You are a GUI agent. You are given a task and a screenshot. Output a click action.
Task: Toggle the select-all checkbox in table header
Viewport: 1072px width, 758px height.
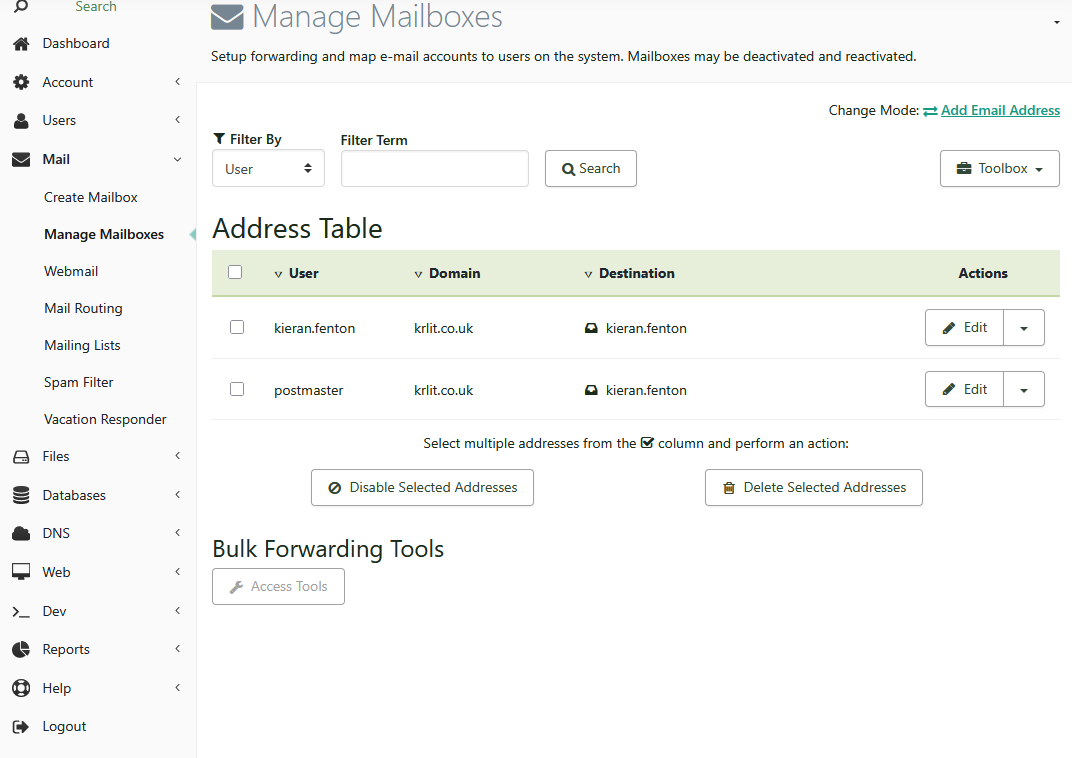tap(235, 272)
